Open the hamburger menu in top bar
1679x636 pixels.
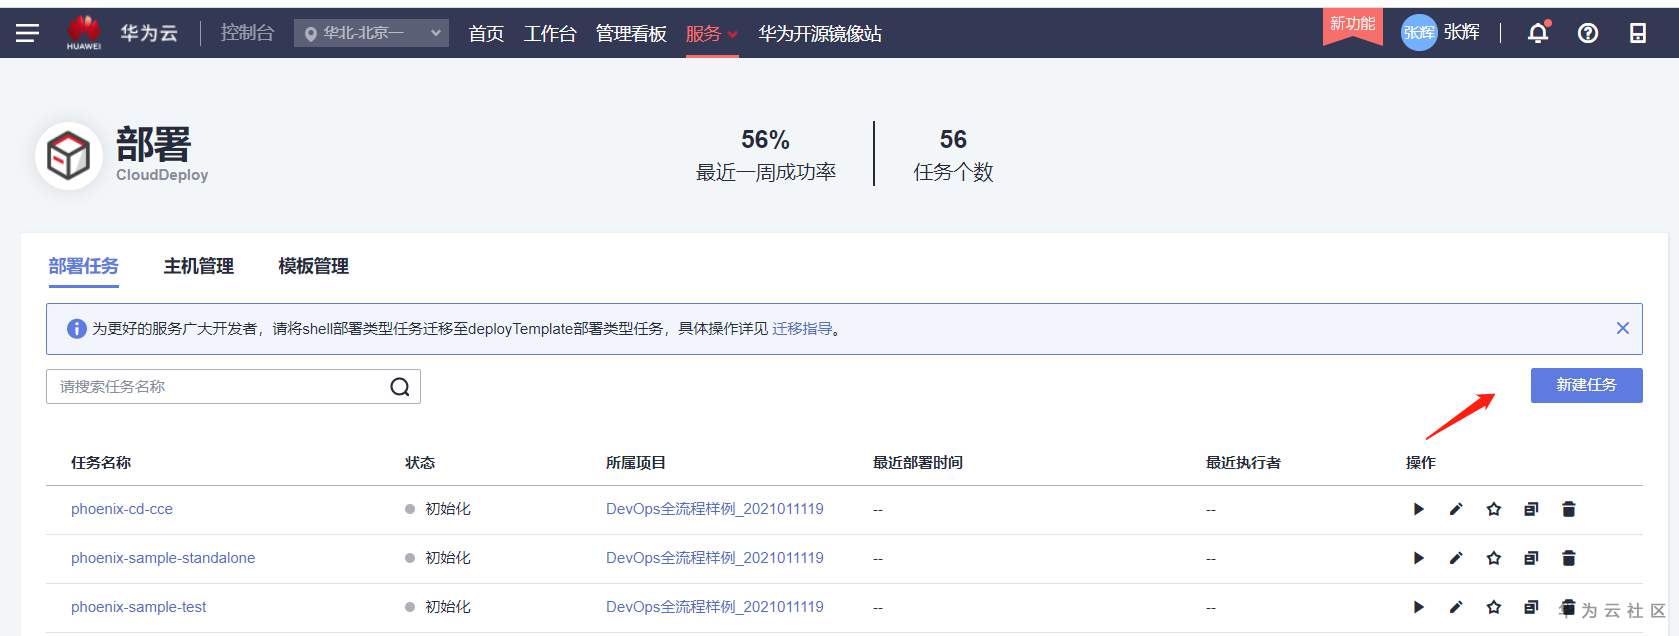[x=27, y=33]
